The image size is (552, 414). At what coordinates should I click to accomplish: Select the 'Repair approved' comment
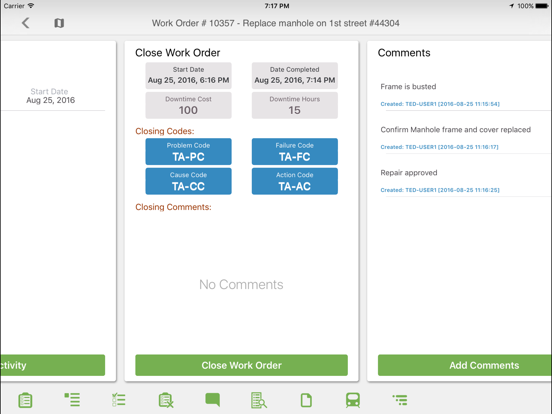pos(409,172)
